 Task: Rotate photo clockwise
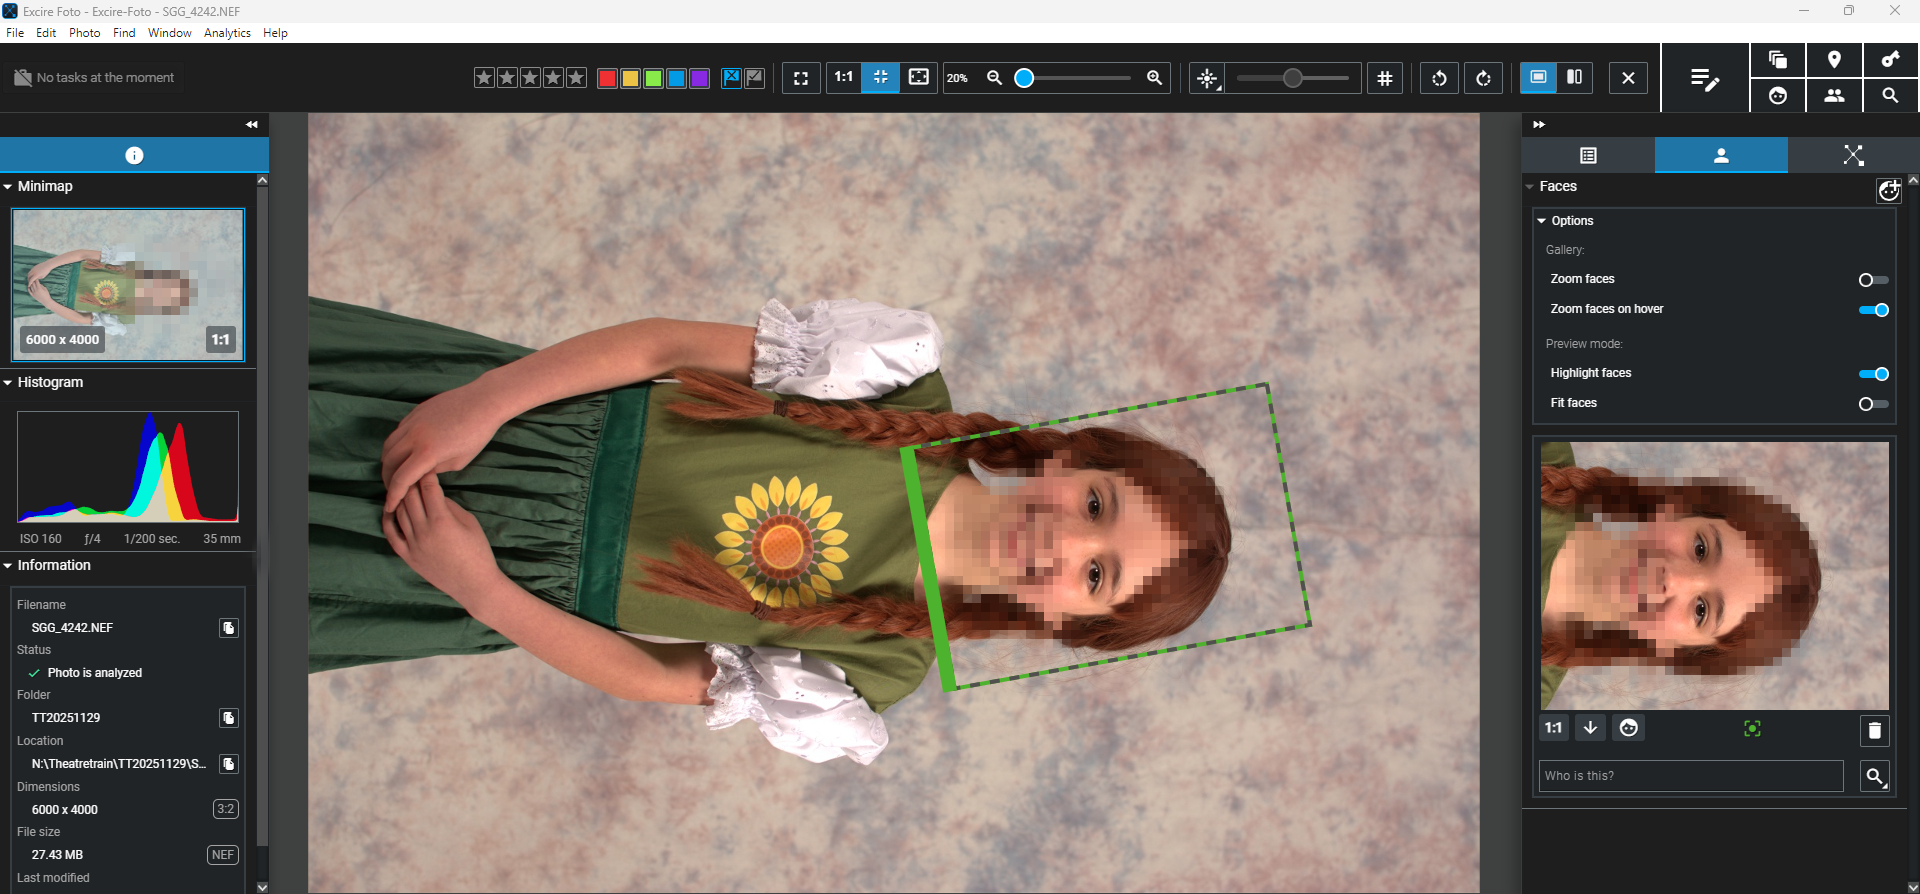point(1483,78)
